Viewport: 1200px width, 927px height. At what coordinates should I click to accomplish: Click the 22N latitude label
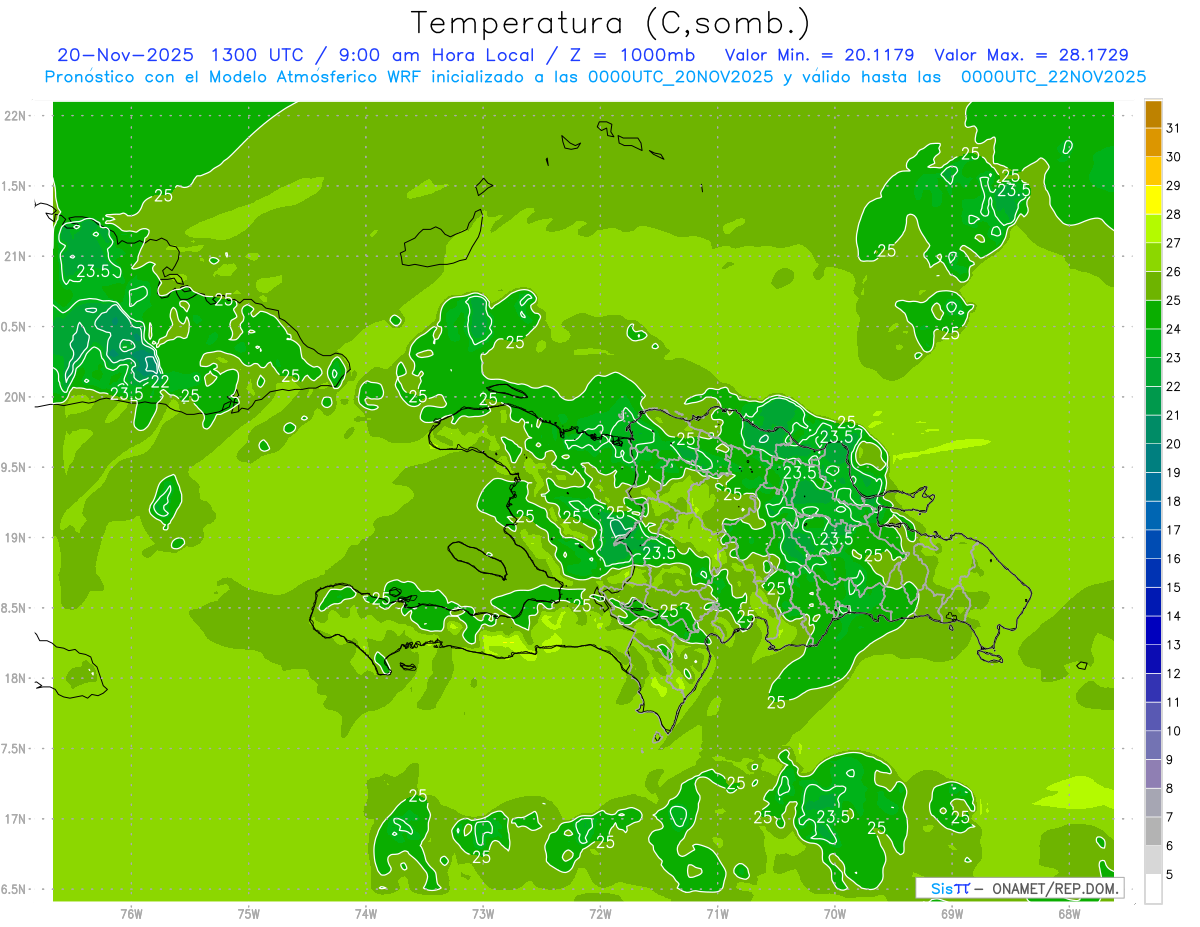14,115
